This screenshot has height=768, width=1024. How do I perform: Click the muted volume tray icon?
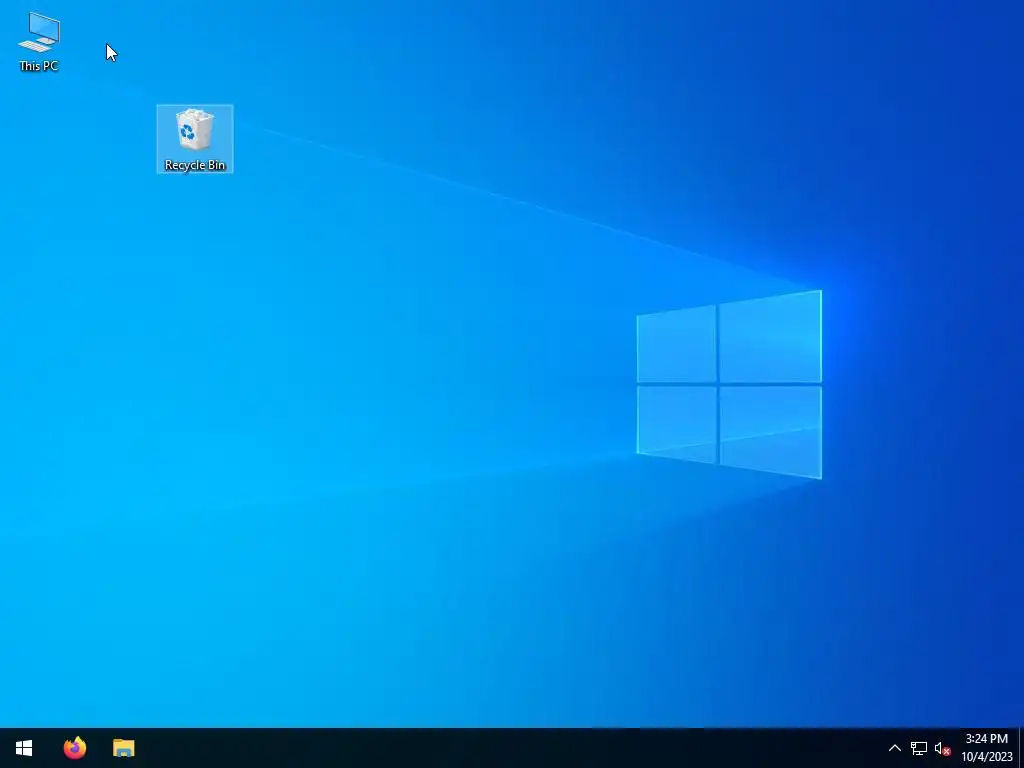click(x=942, y=748)
